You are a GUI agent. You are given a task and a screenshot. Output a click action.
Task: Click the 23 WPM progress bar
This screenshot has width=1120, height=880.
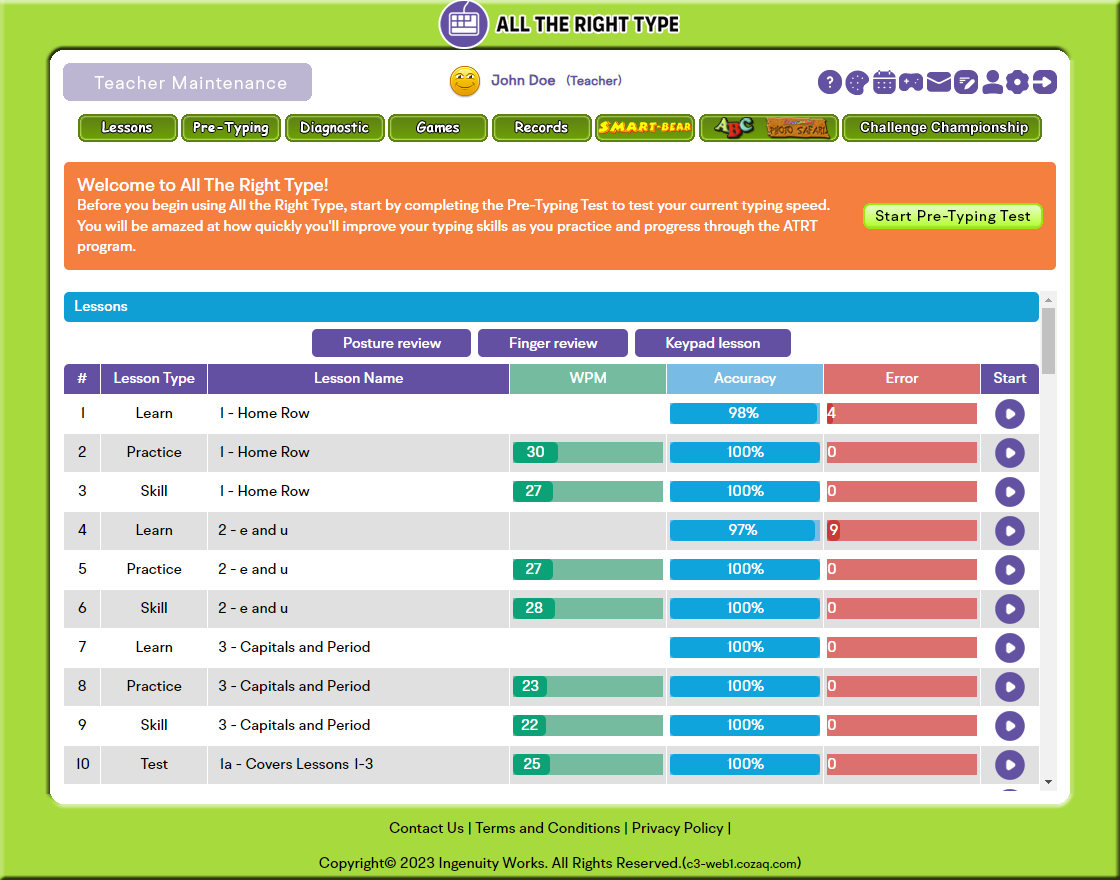pyautogui.click(x=588, y=686)
